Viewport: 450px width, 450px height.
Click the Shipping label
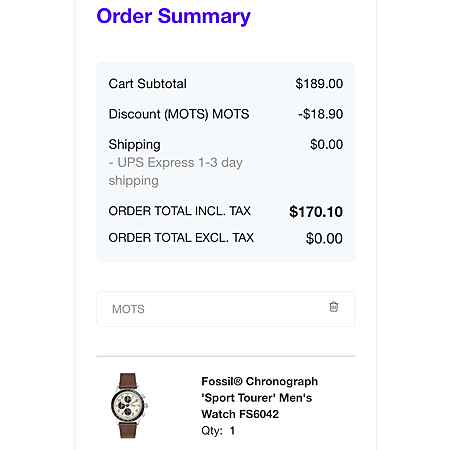pyautogui.click(x=134, y=145)
